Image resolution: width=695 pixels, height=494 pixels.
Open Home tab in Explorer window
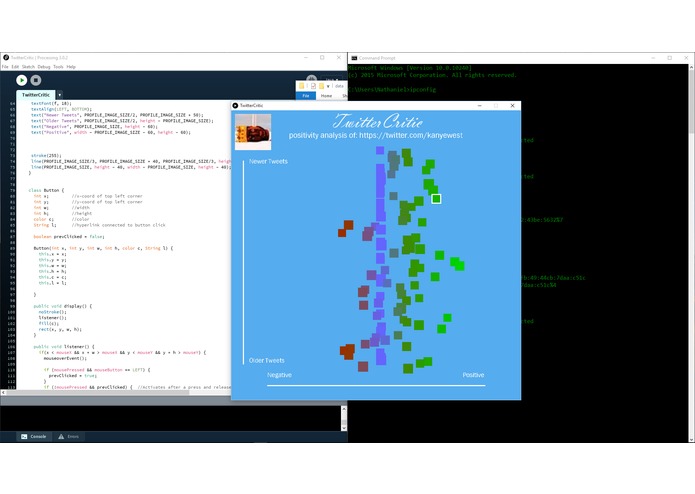(x=327, y=96)
